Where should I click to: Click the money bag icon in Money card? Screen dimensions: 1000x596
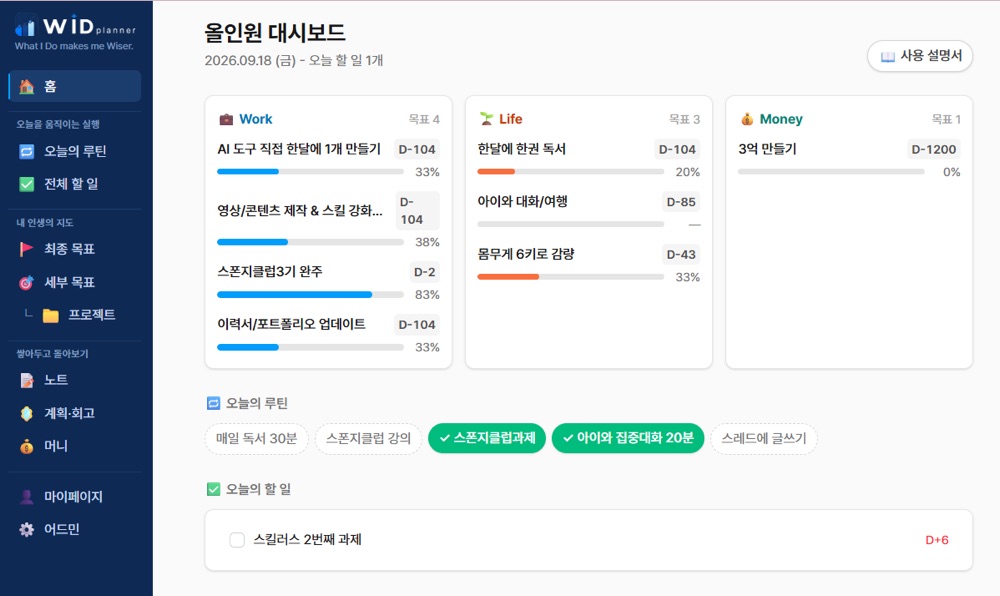pyautogui.click(x=747, y=119)
